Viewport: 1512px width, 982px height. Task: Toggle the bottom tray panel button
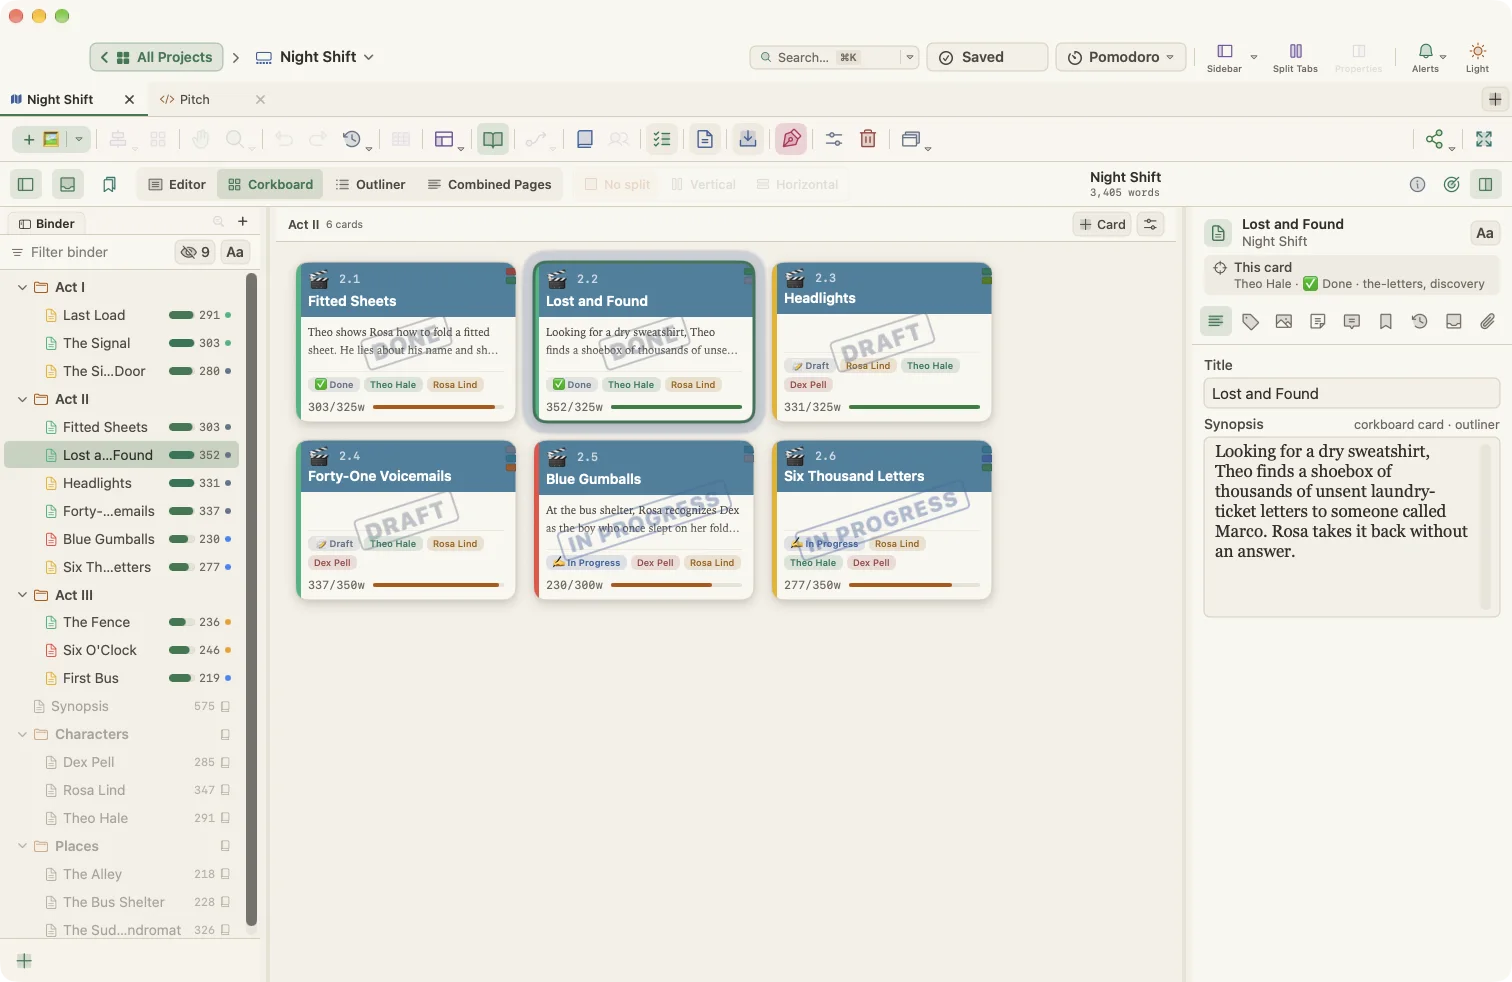coord(68,184)
